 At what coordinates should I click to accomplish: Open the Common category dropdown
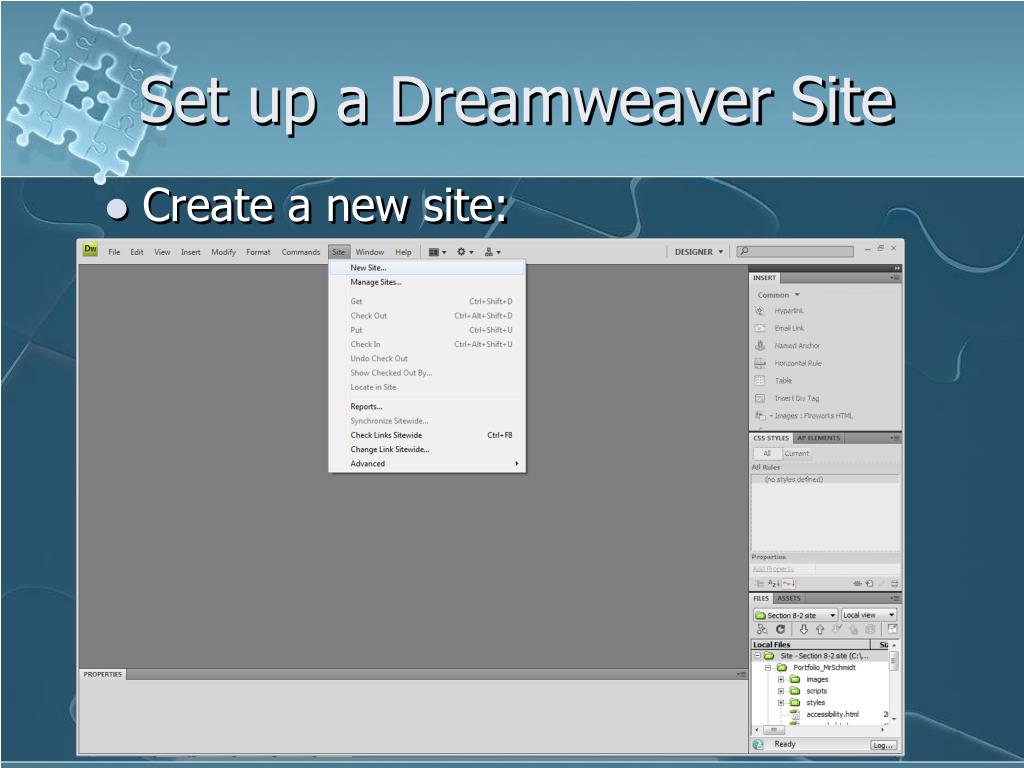click(x=778, y=295)
